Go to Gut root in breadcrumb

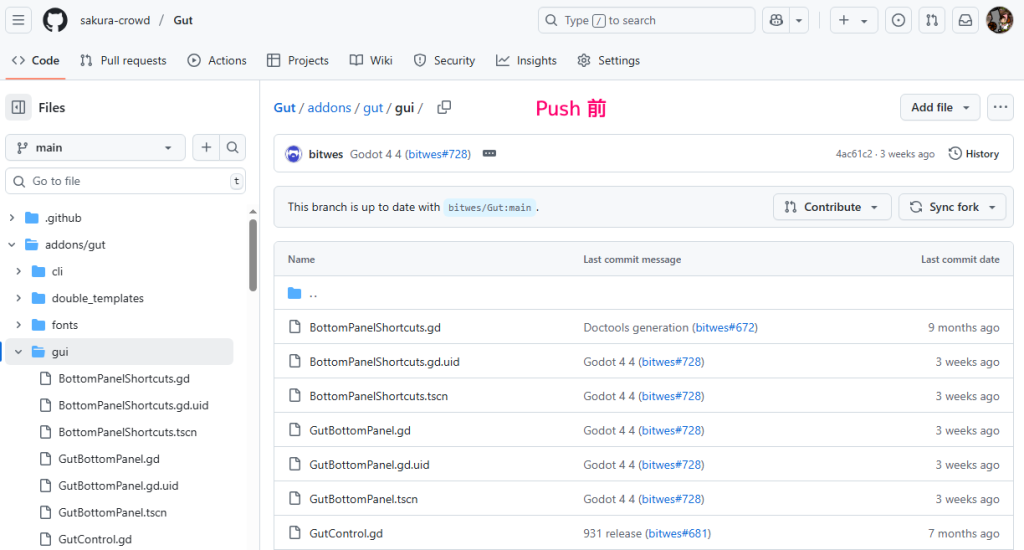(284, 108)
